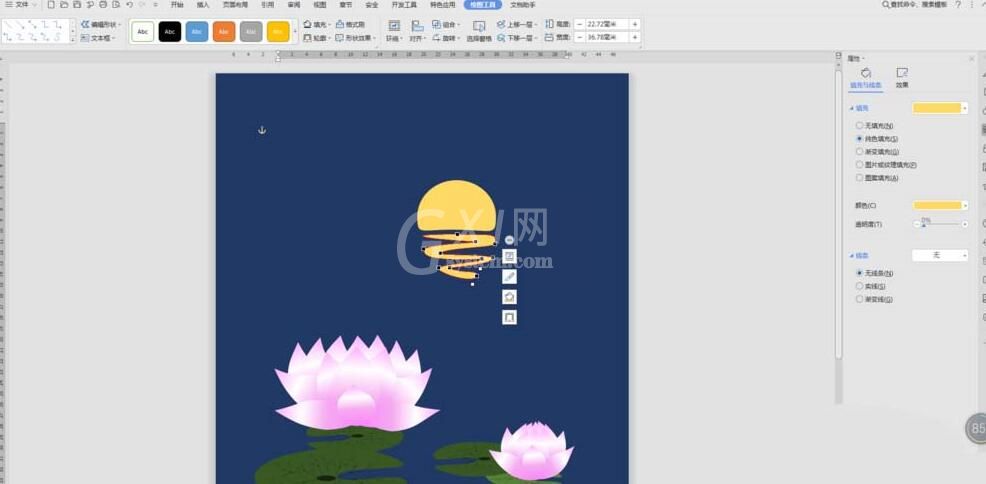Apply the orange Abc shape style
Screen dimensions: 986x484
(x=224, y=31)
